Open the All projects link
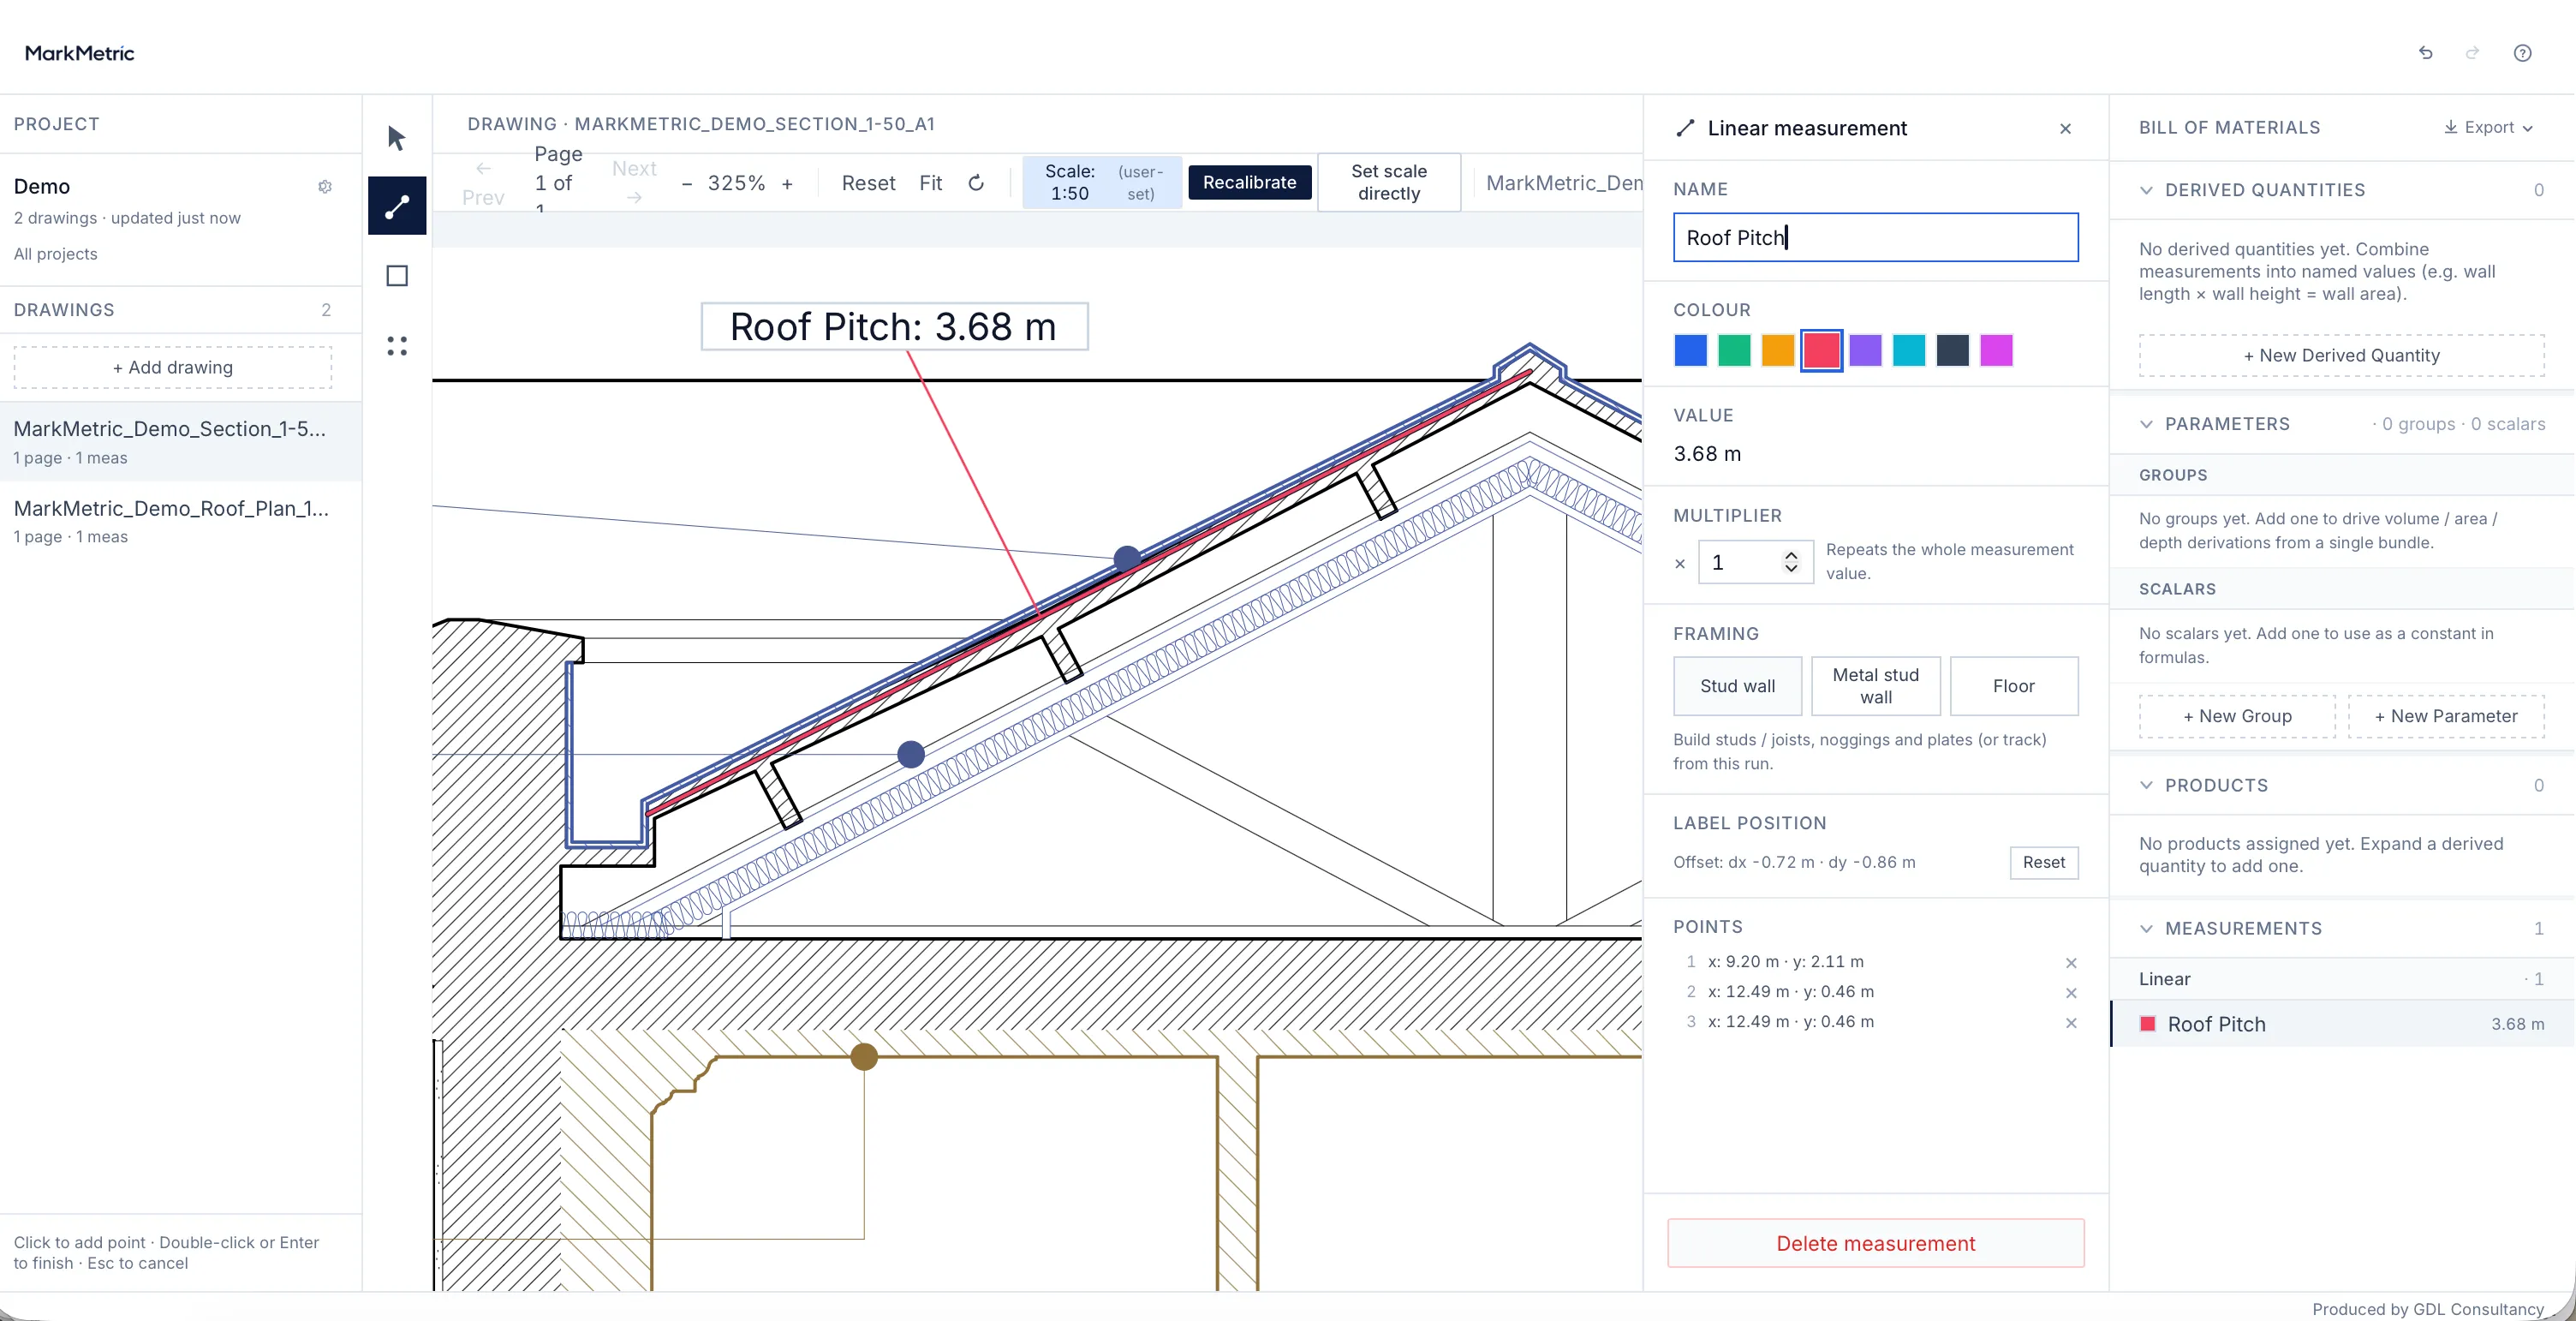 [x=56, y=254]
